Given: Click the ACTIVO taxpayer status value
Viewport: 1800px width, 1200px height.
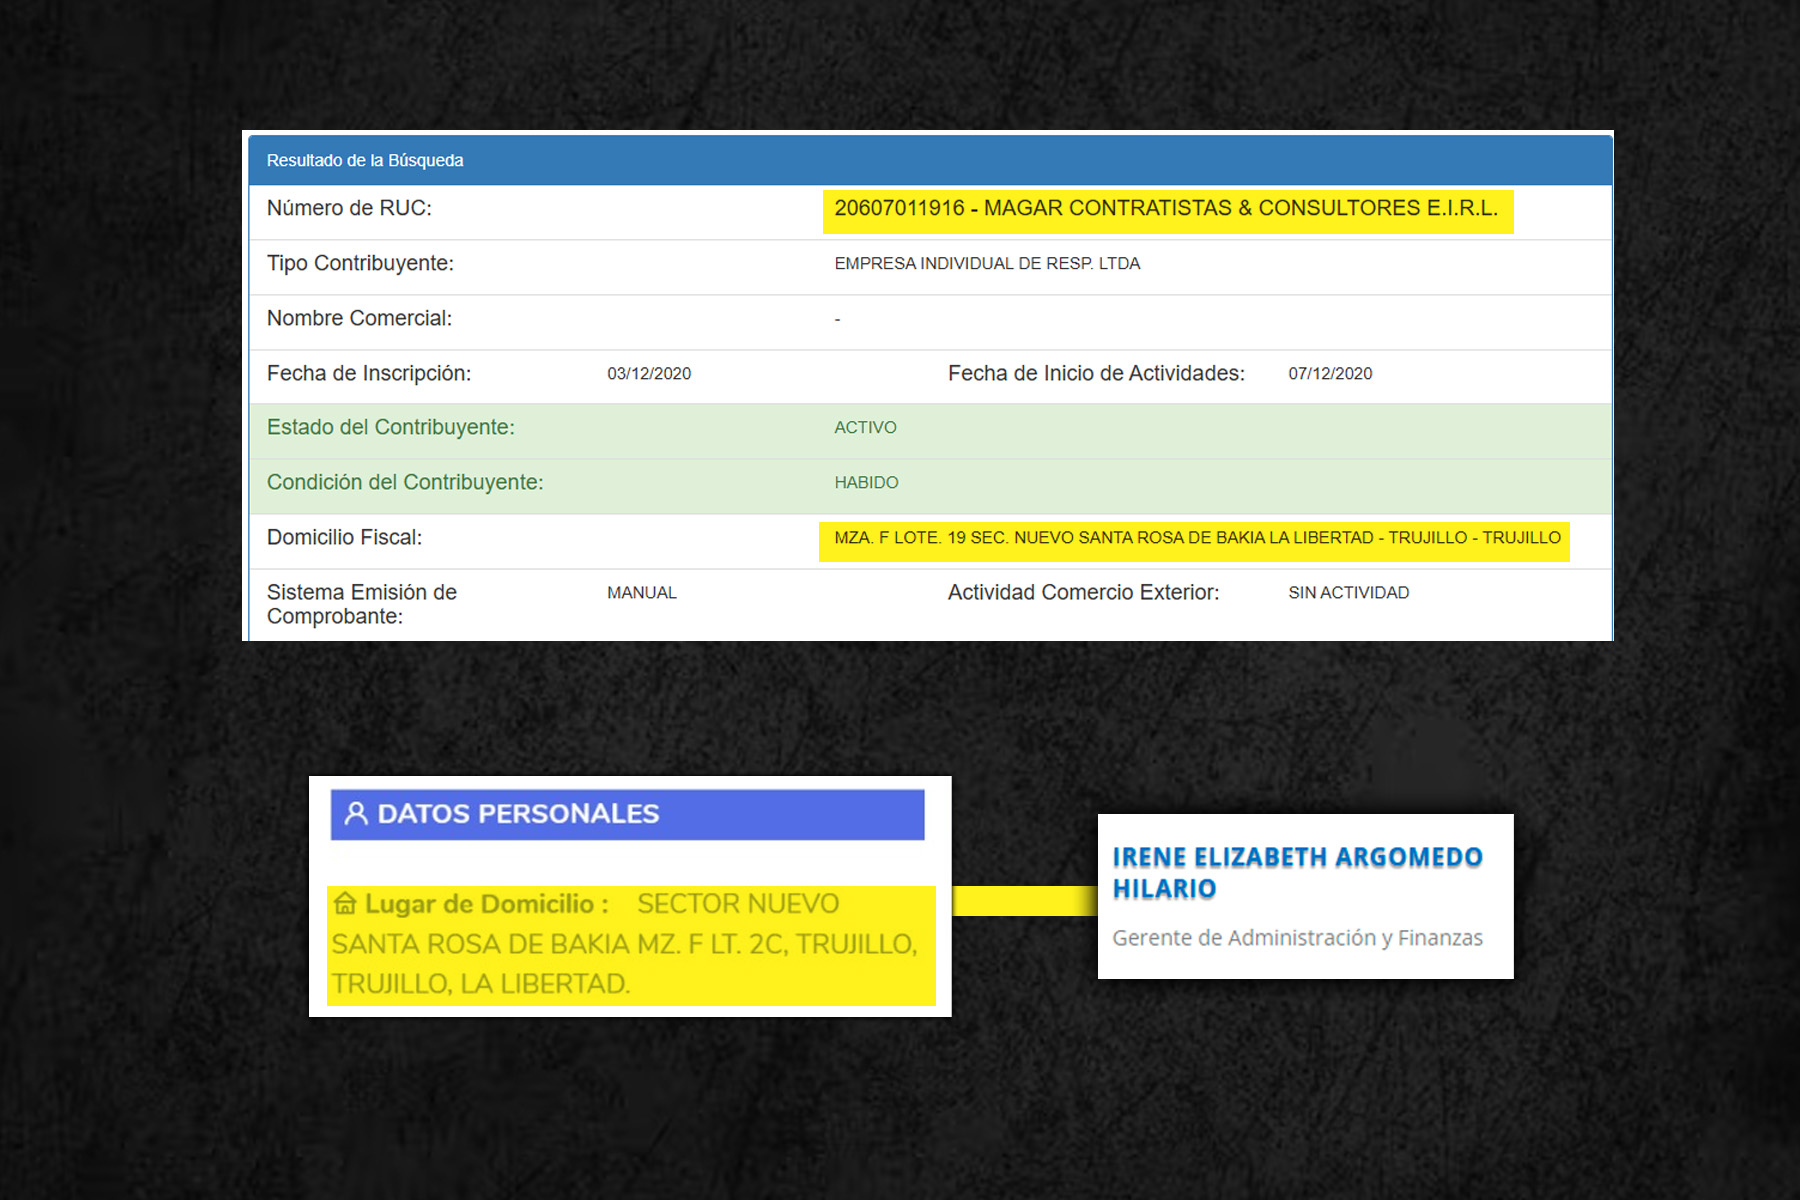Looking at the screenshot, I should point(865,428).
